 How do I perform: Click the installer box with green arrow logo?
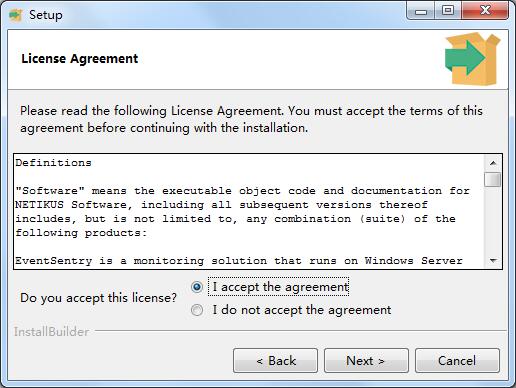472,59
